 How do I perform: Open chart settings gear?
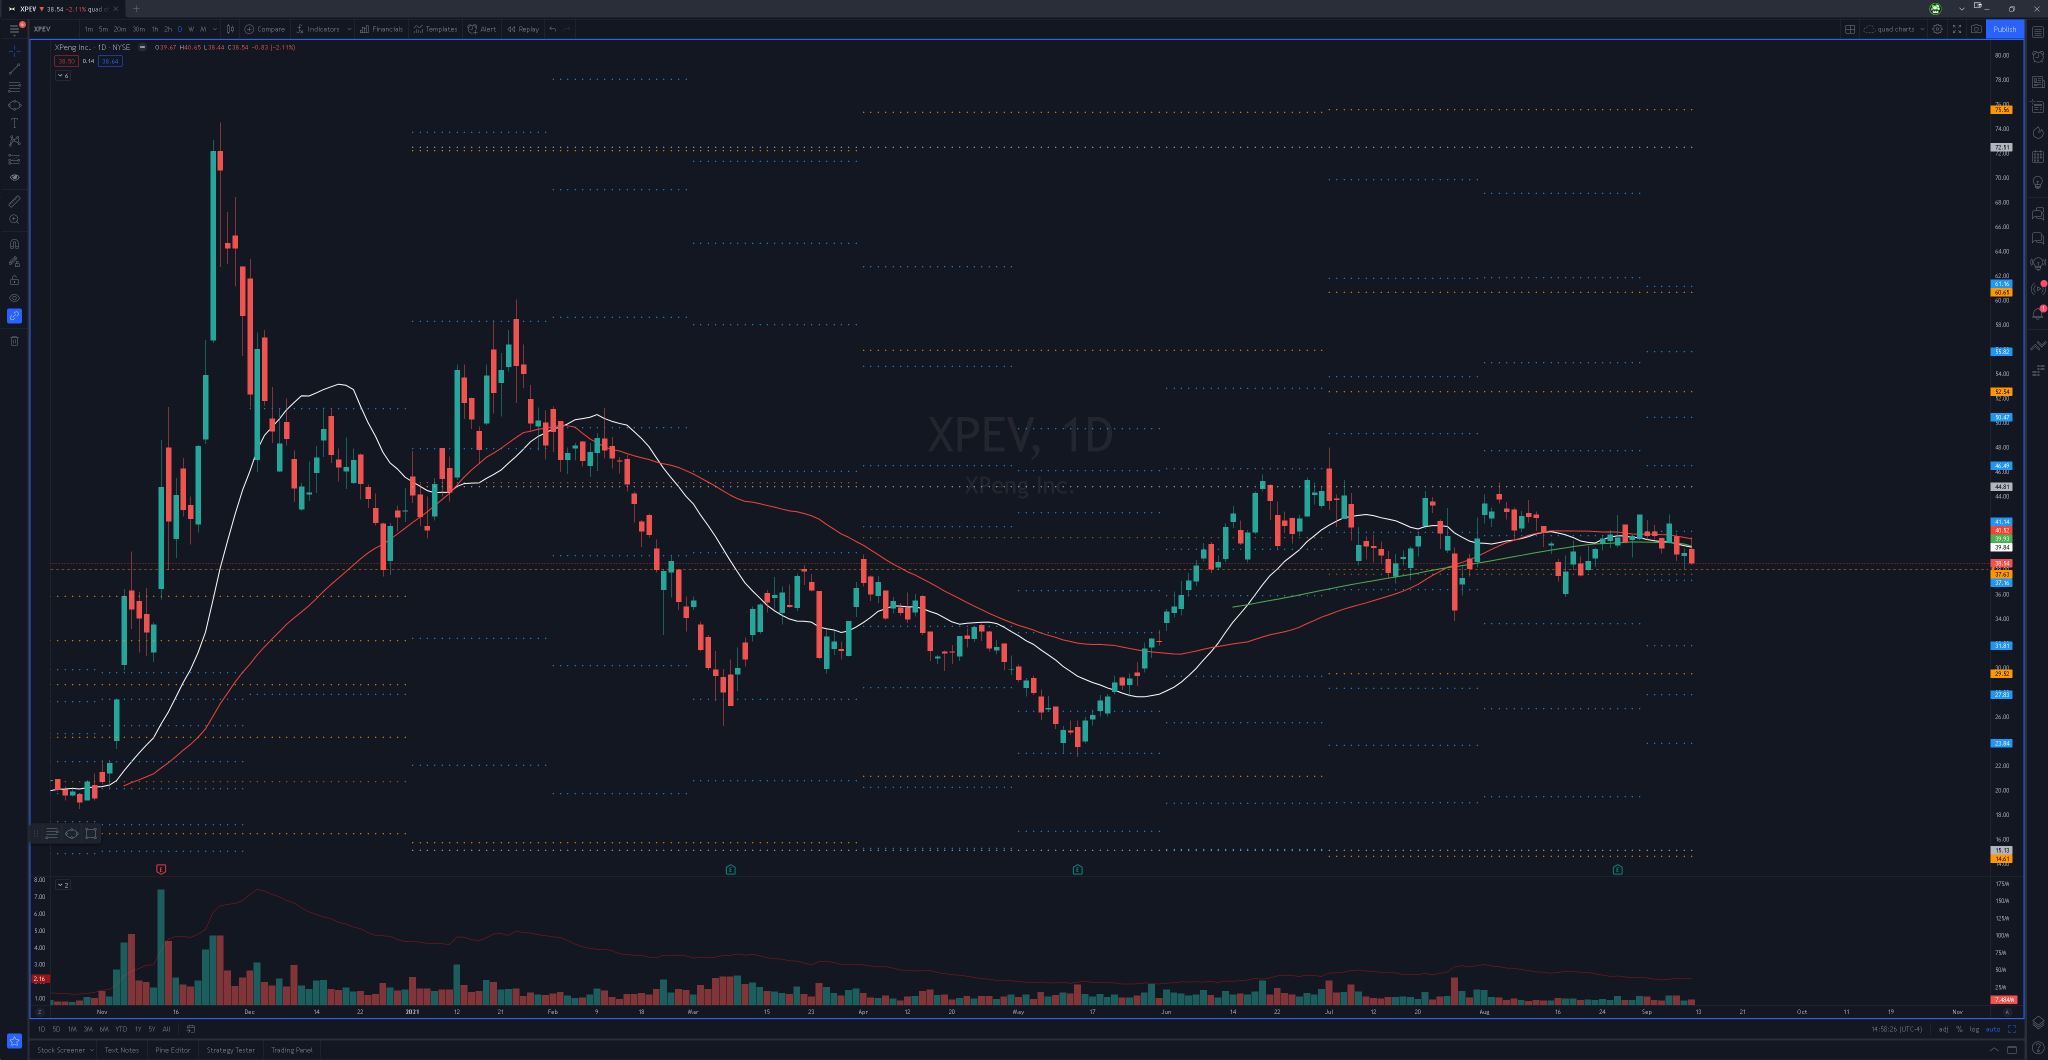click(x=1937, y=29)
